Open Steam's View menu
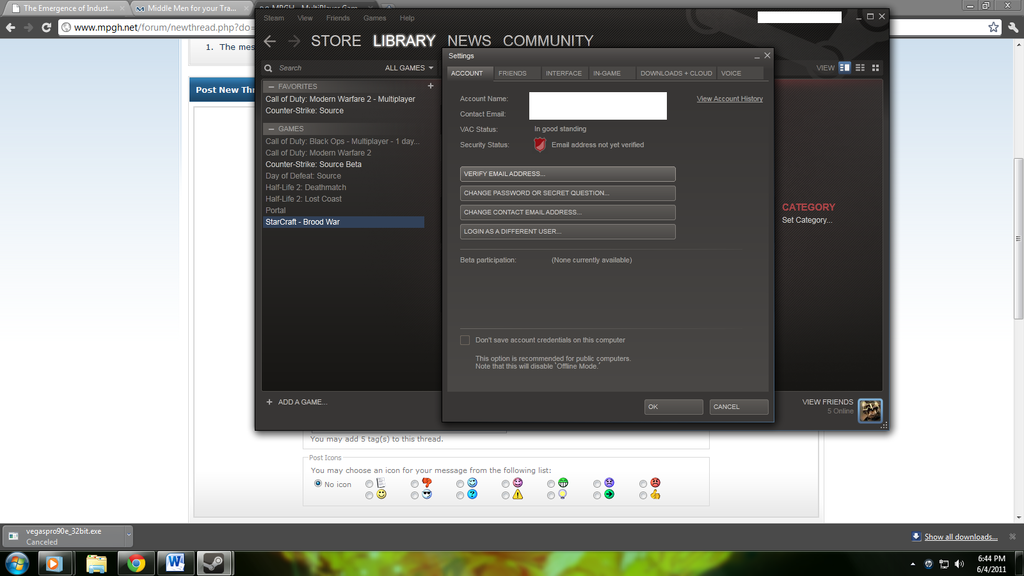The height and width of the screenshot is (576, 1024). pyautogui.click(x=304, y=17)
